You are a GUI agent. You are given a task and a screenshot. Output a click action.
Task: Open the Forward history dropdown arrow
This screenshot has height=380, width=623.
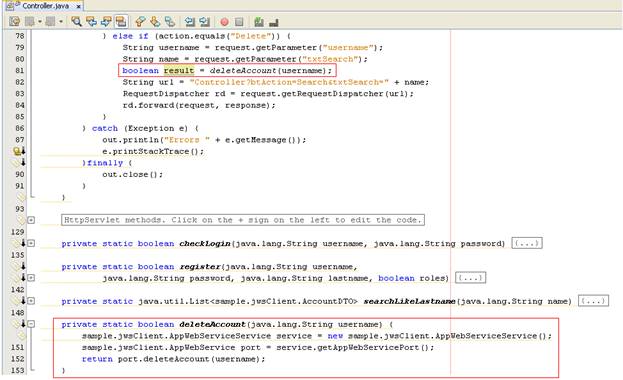coord(61,21)
